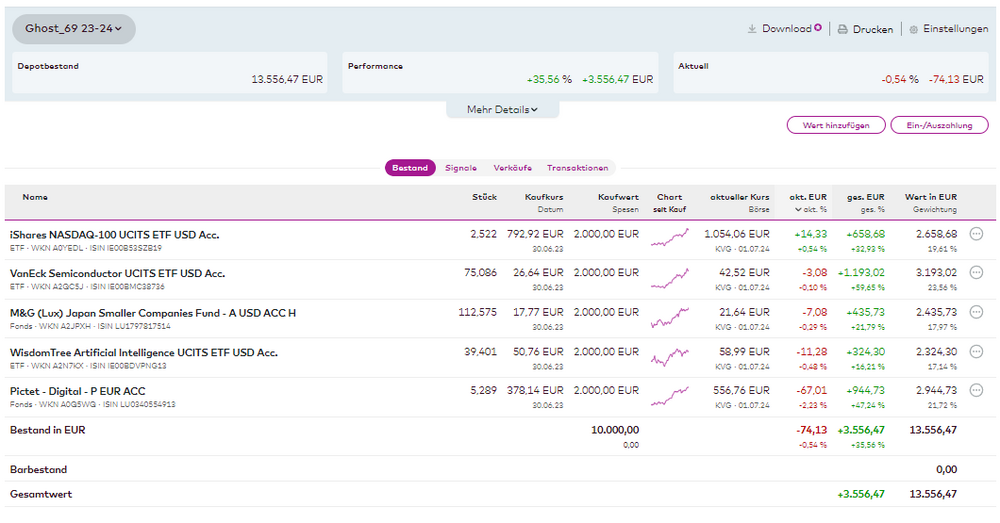This screenshot has width=1000, height=523.
Task: Click the VanEck Semiconductor sparkline chart
Action: (669, 278)
